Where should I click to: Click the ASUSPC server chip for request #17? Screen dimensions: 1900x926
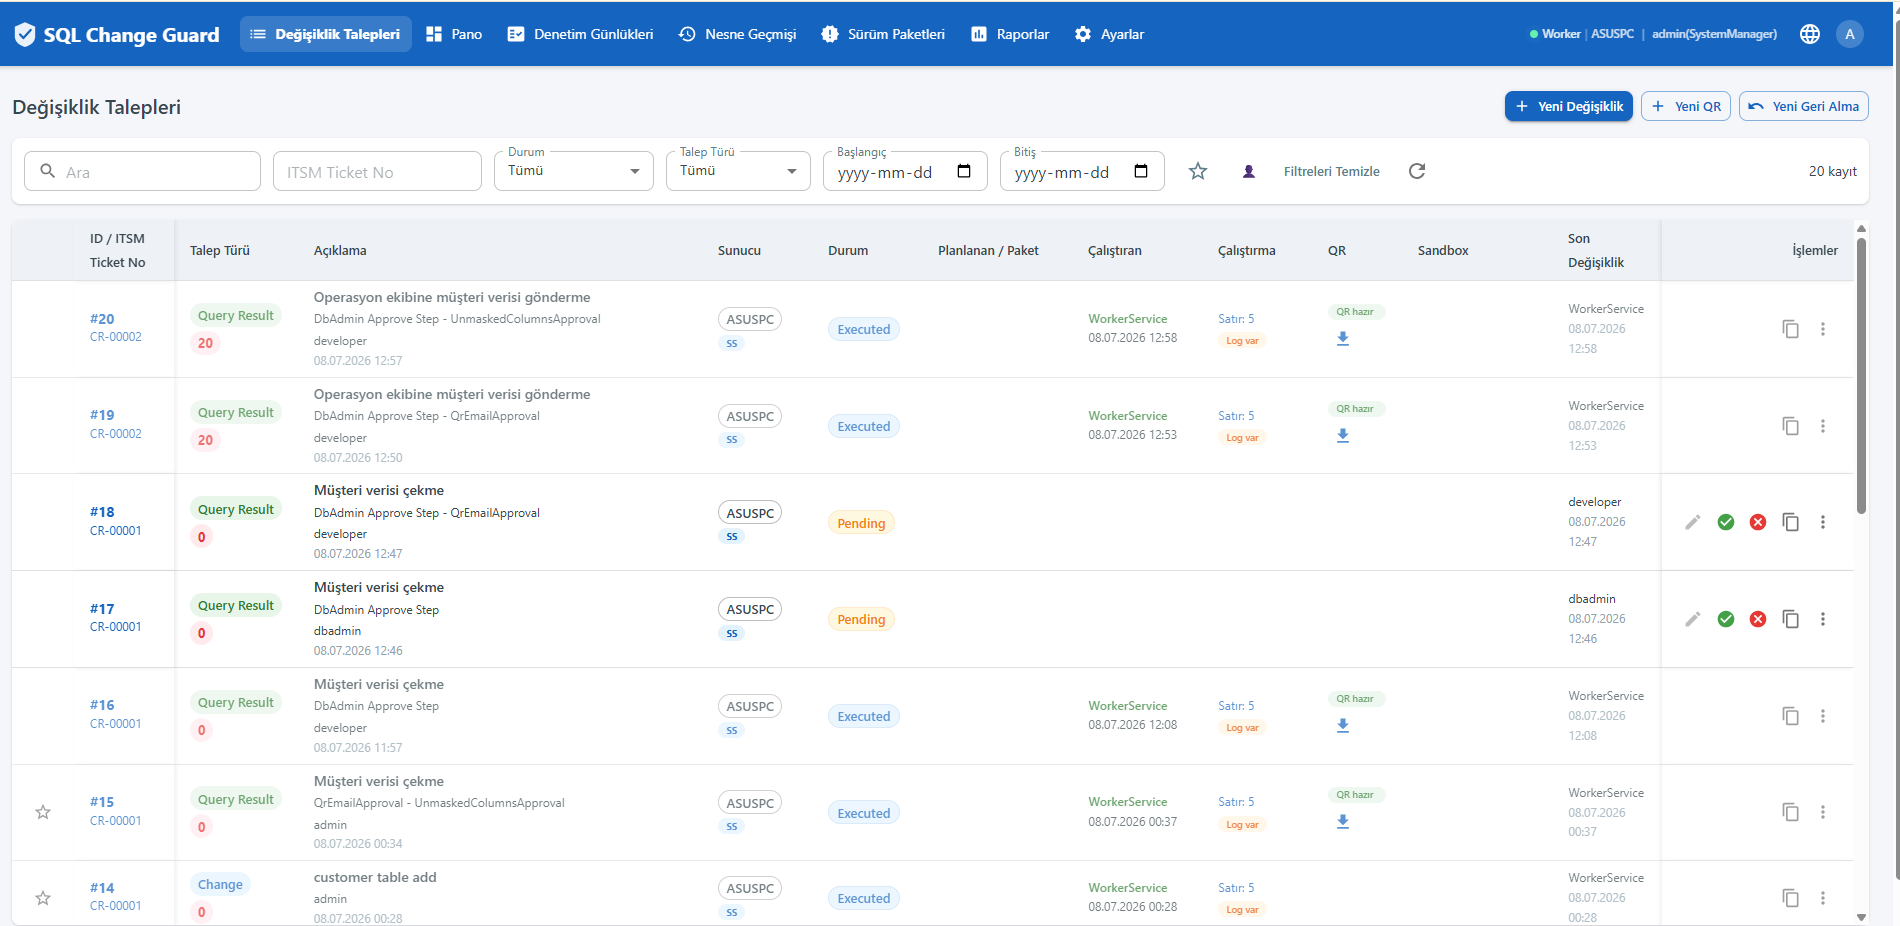[750, 609]
